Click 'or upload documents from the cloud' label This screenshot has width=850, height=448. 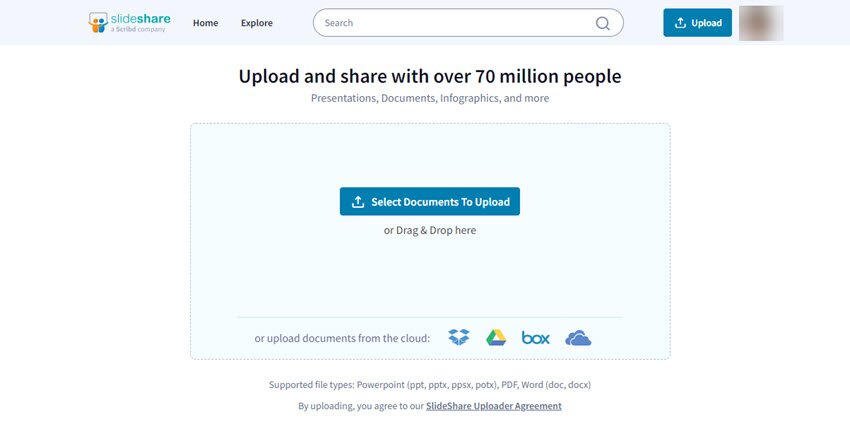click(342, 338)
